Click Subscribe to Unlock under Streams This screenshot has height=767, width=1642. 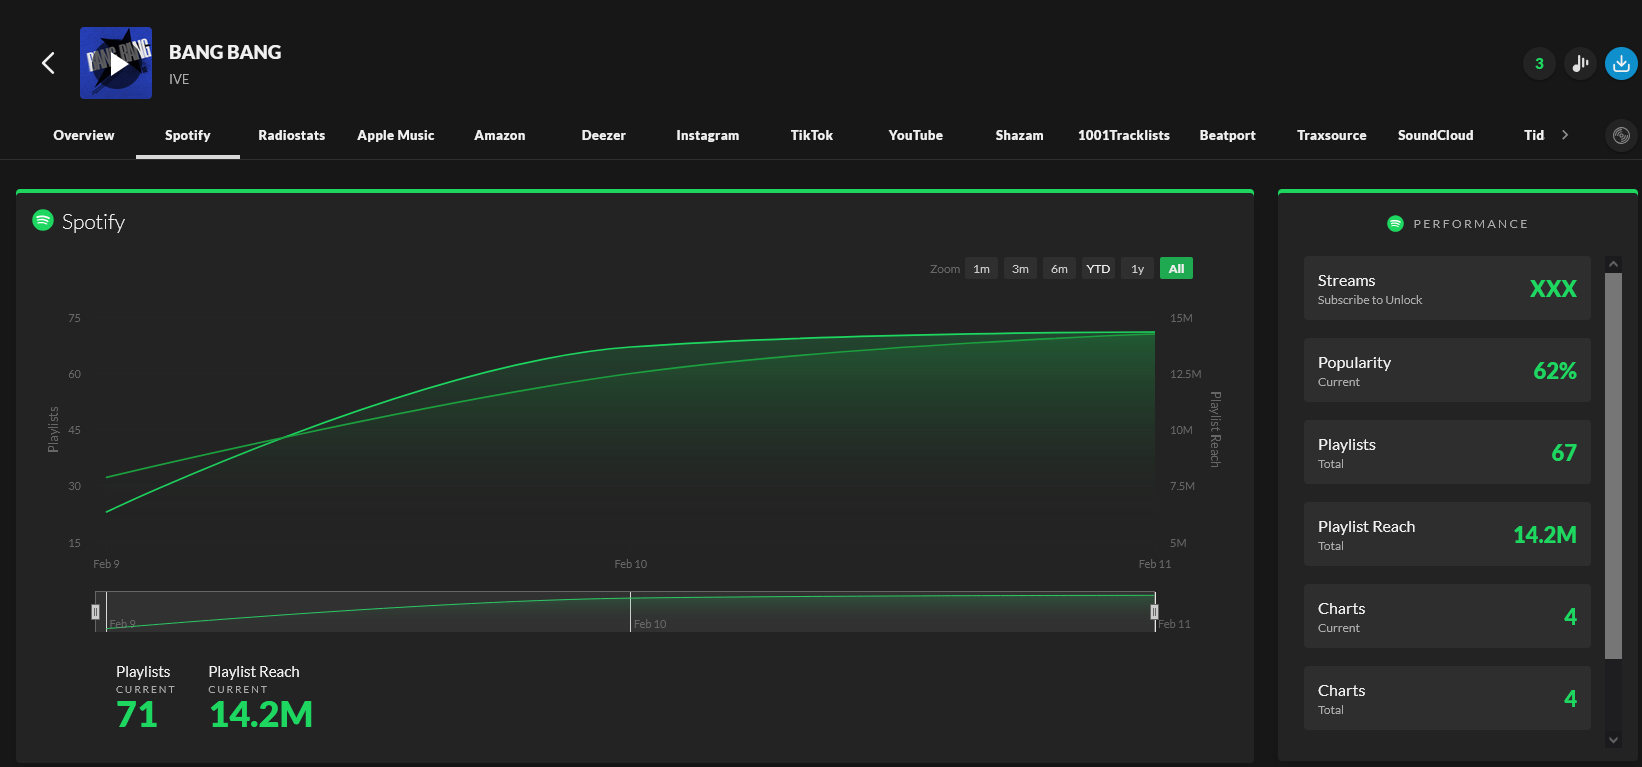(1369, 300)
